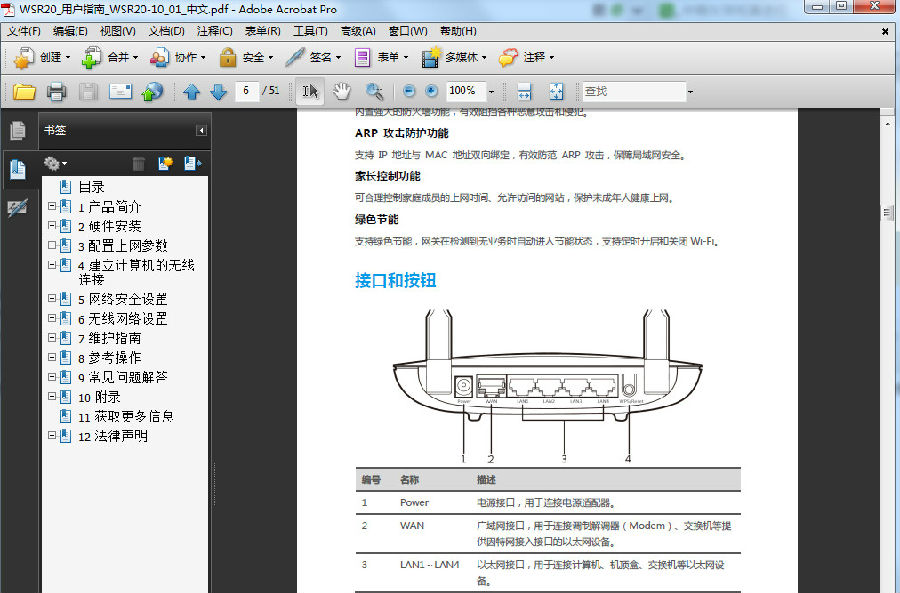Jump to bookmark '11 获取更多信息'
Image resolution: width=900 pixels, height=593 pixels.
[x=125, y=417]
